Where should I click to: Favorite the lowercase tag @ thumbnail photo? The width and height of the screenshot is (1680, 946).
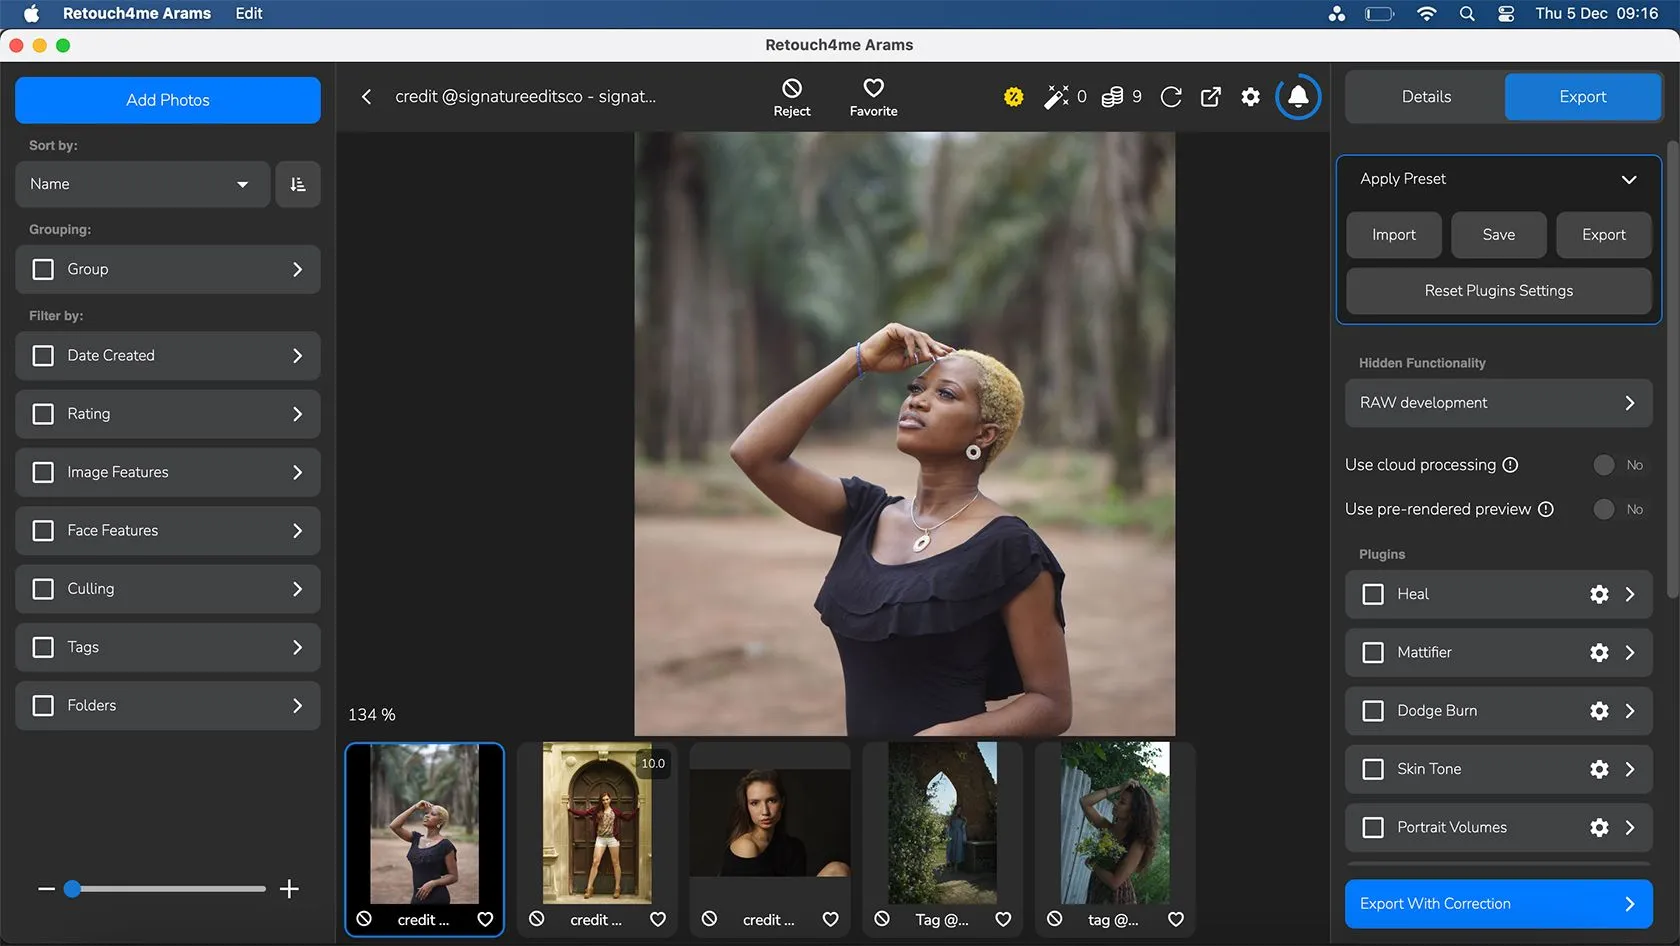point(1176,919)
